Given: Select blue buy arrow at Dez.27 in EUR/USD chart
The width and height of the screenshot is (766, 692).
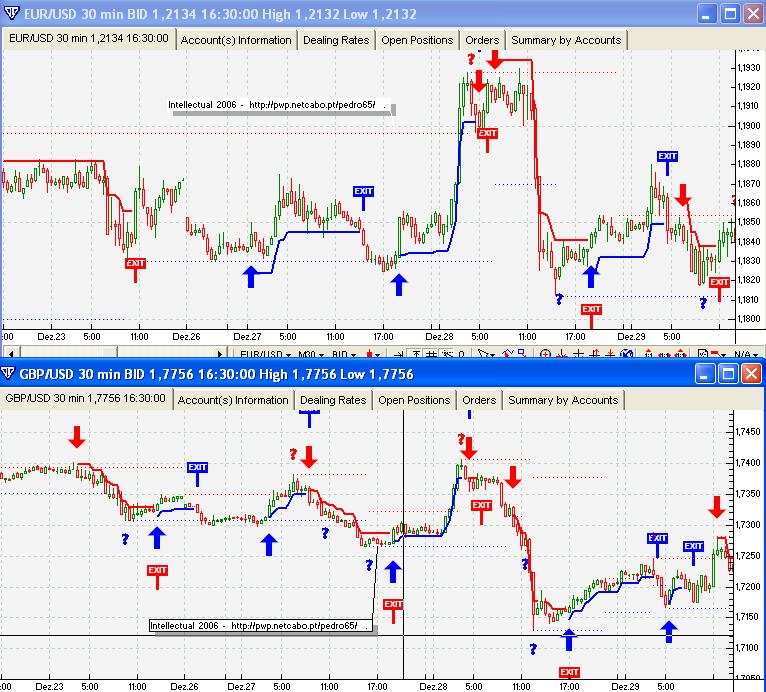Looking at the screenshot, I should point(251,277).
